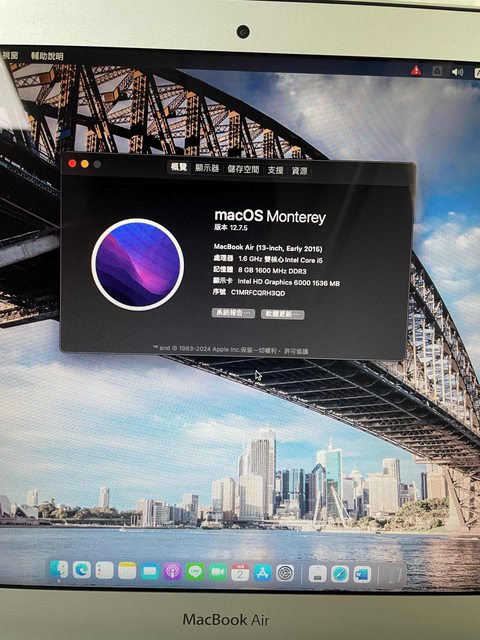Open the volume control in menu bar
Image resolution: width=480 pixels, height=640 pixels.
point(457,72)
